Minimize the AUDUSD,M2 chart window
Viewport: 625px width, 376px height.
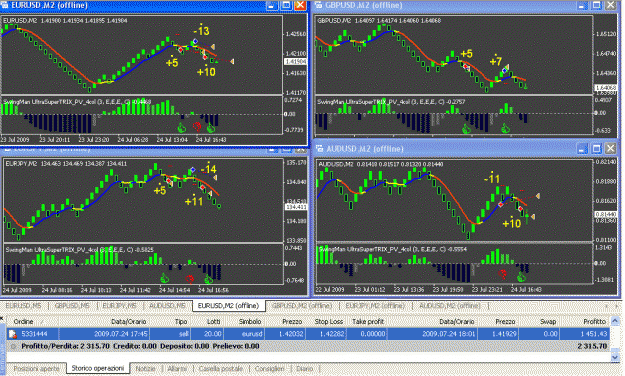pos(582,149)
